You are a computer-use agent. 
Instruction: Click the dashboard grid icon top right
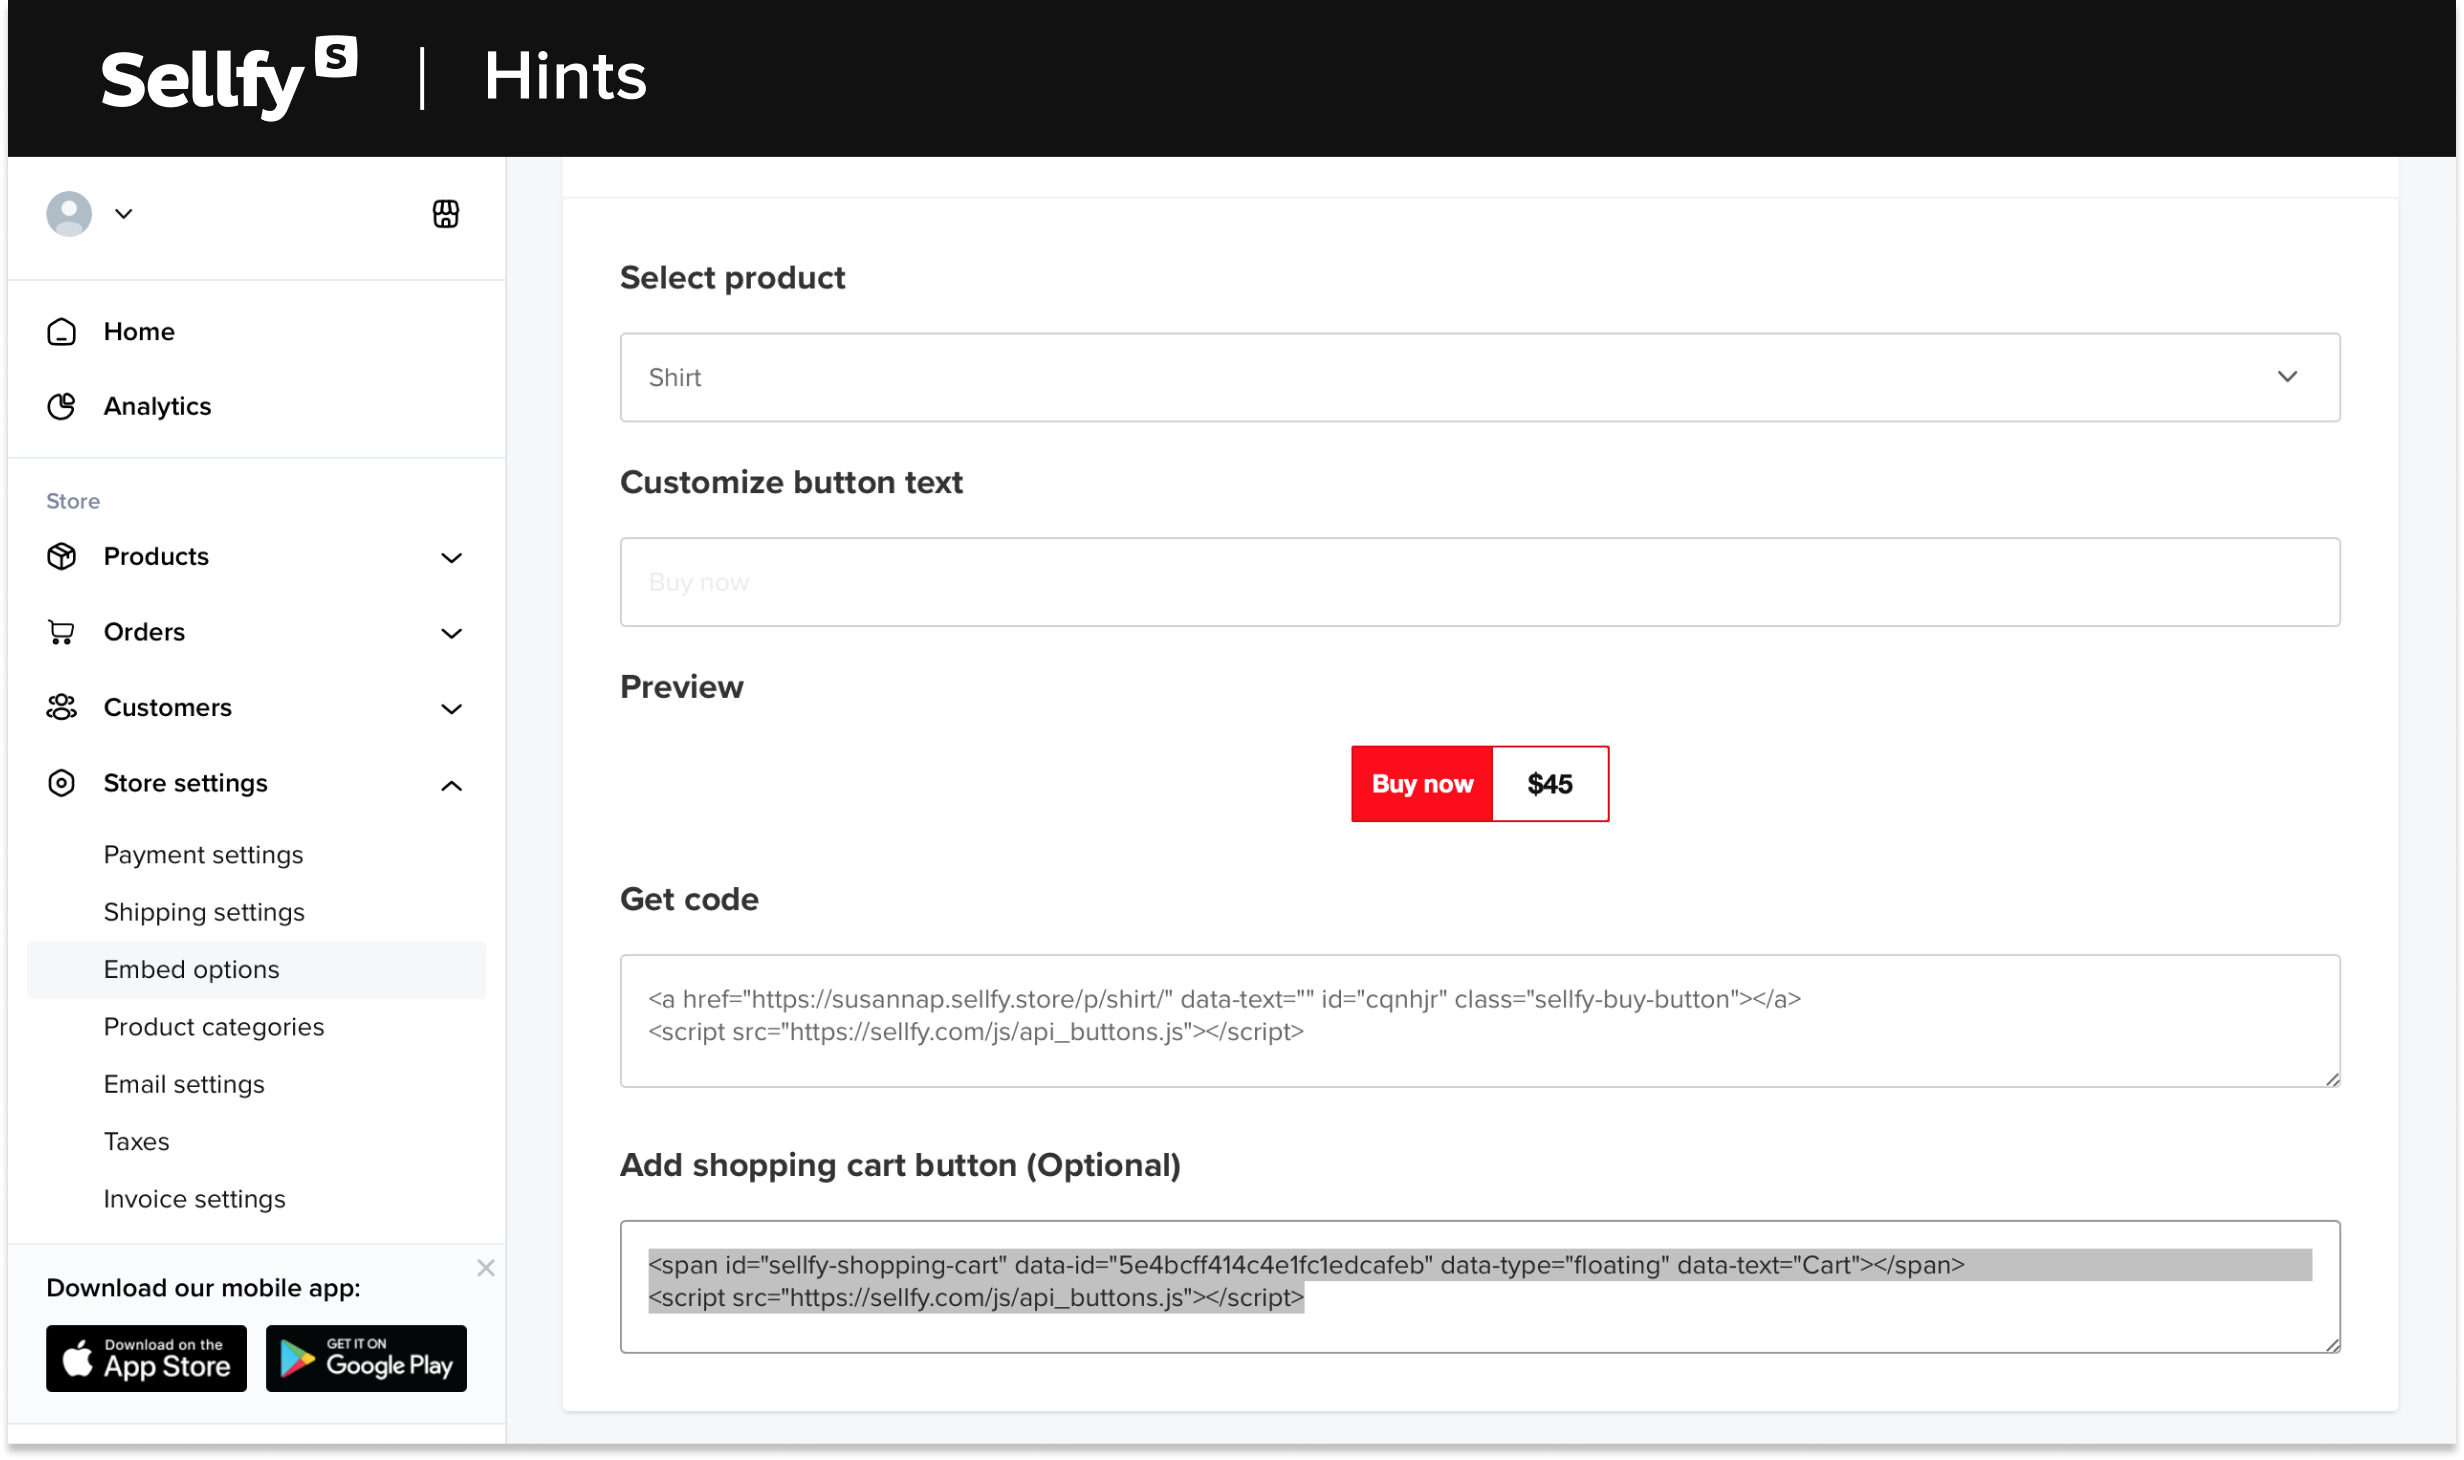[x=447, y=212]
